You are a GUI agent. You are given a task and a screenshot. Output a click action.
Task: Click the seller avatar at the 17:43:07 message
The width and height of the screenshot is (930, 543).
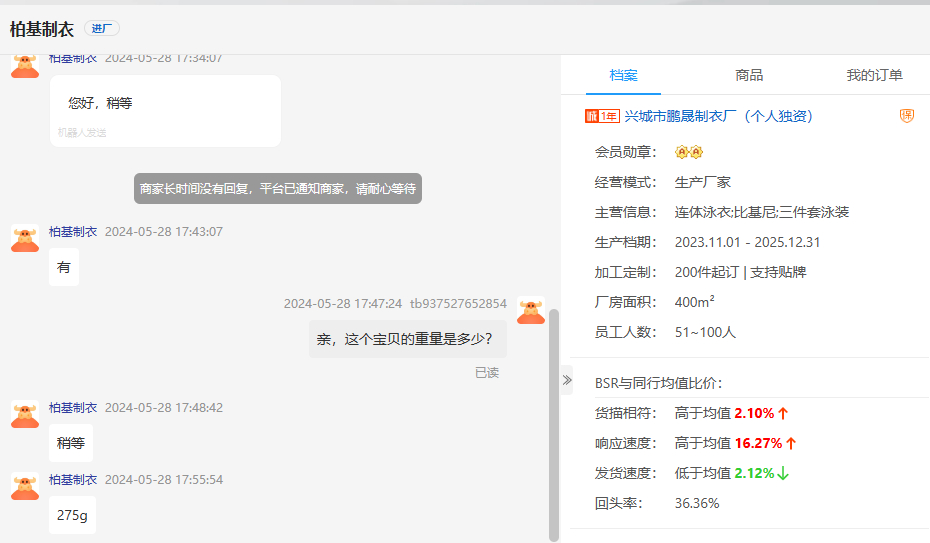click(25, 238)
